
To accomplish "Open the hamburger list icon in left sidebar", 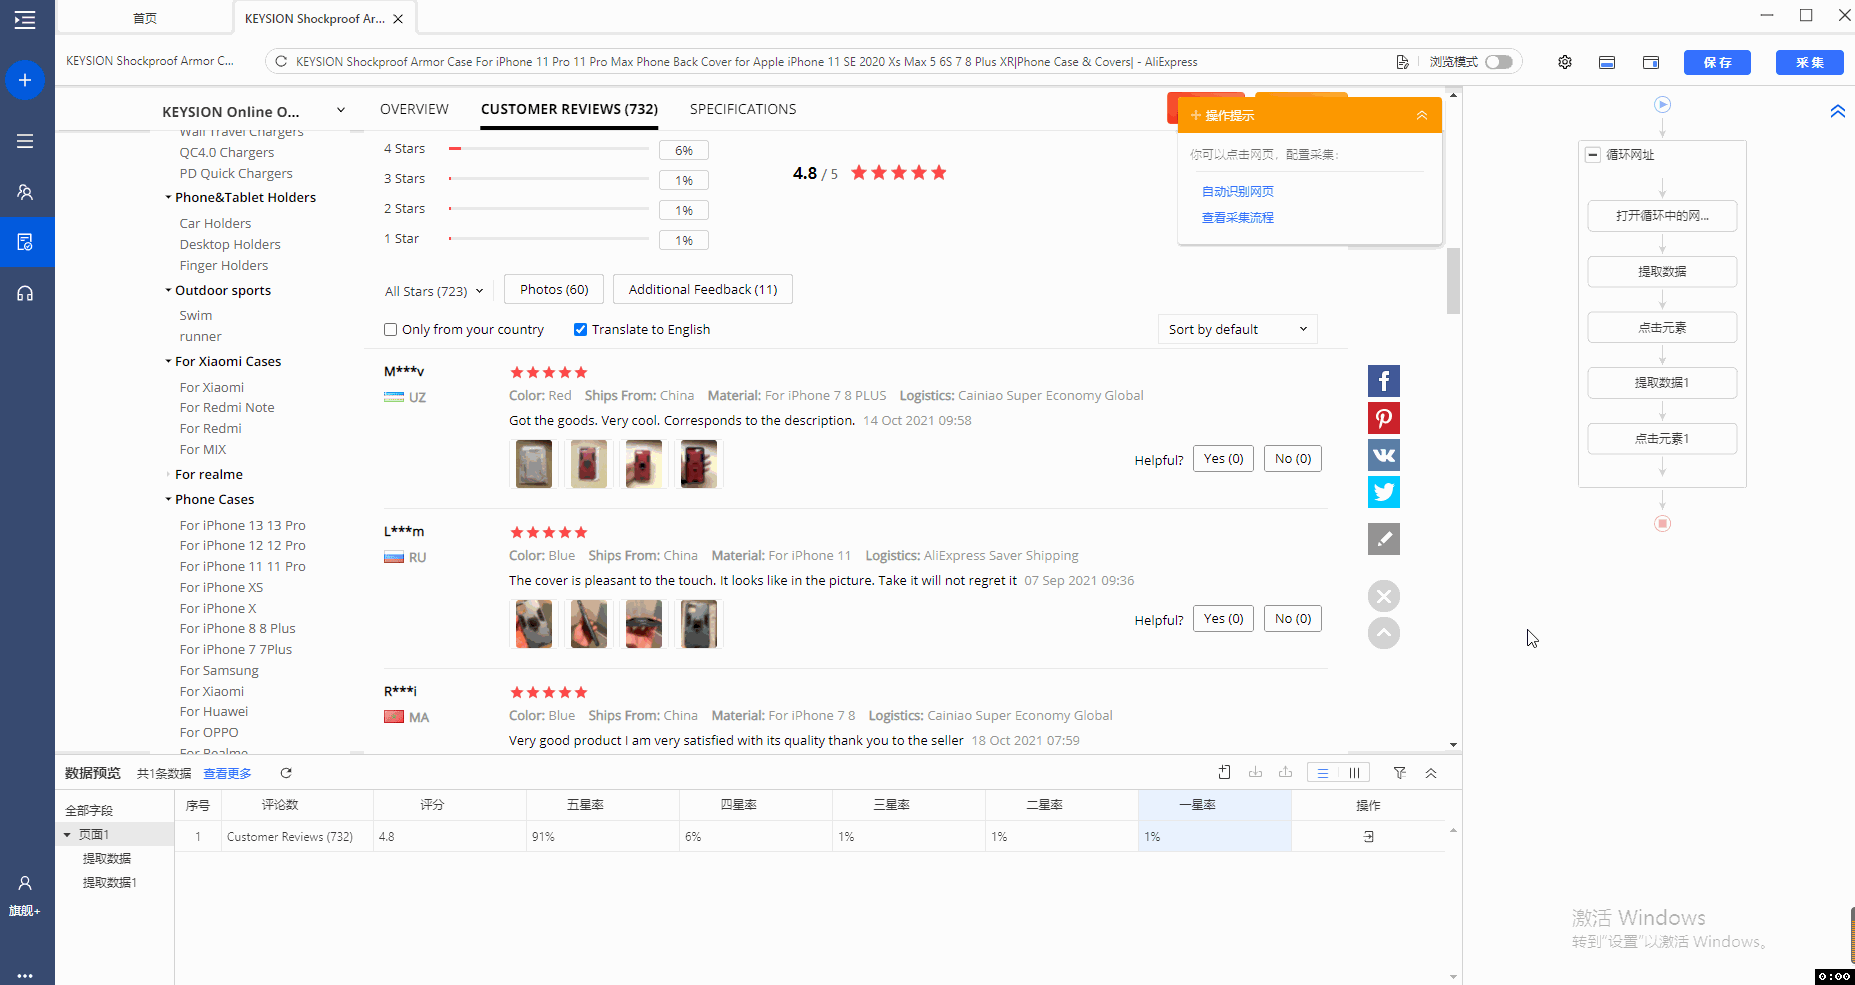I will [x=25, y=141].
